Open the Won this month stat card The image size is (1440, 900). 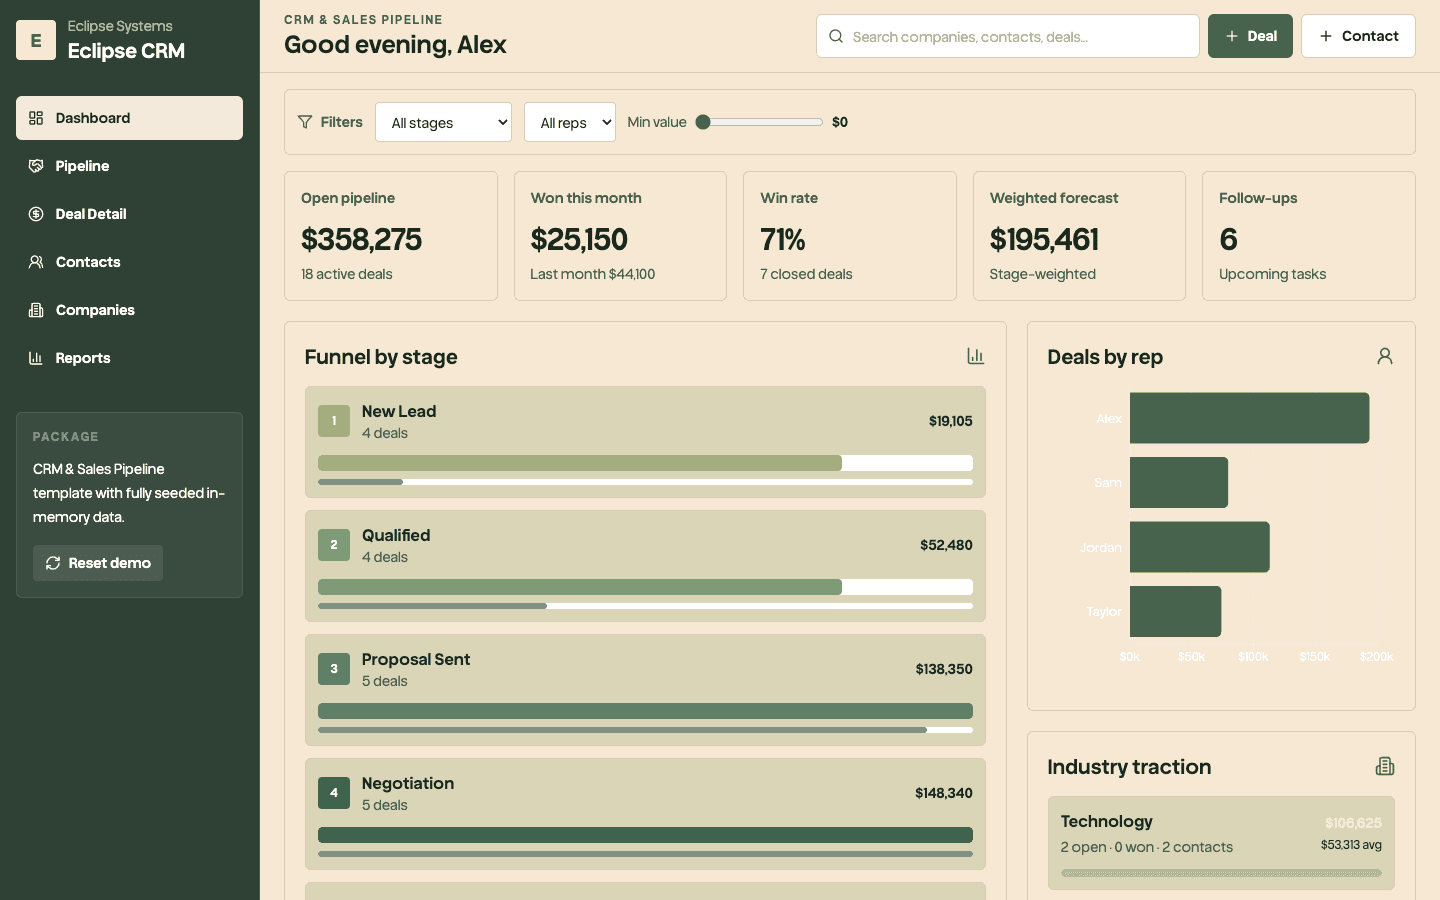pos(620,236)
